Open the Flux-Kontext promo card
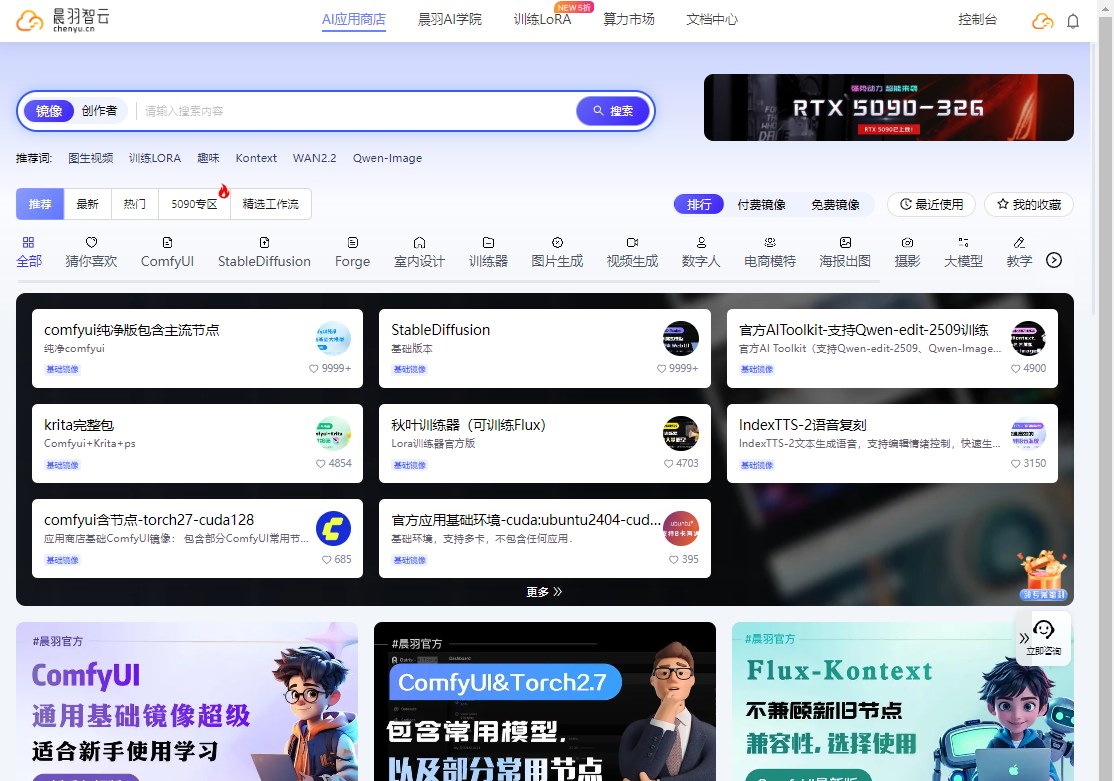Image resolution: width=1114 pixels, height=781 pixels. pyautogui.click(x=902, y=701)
